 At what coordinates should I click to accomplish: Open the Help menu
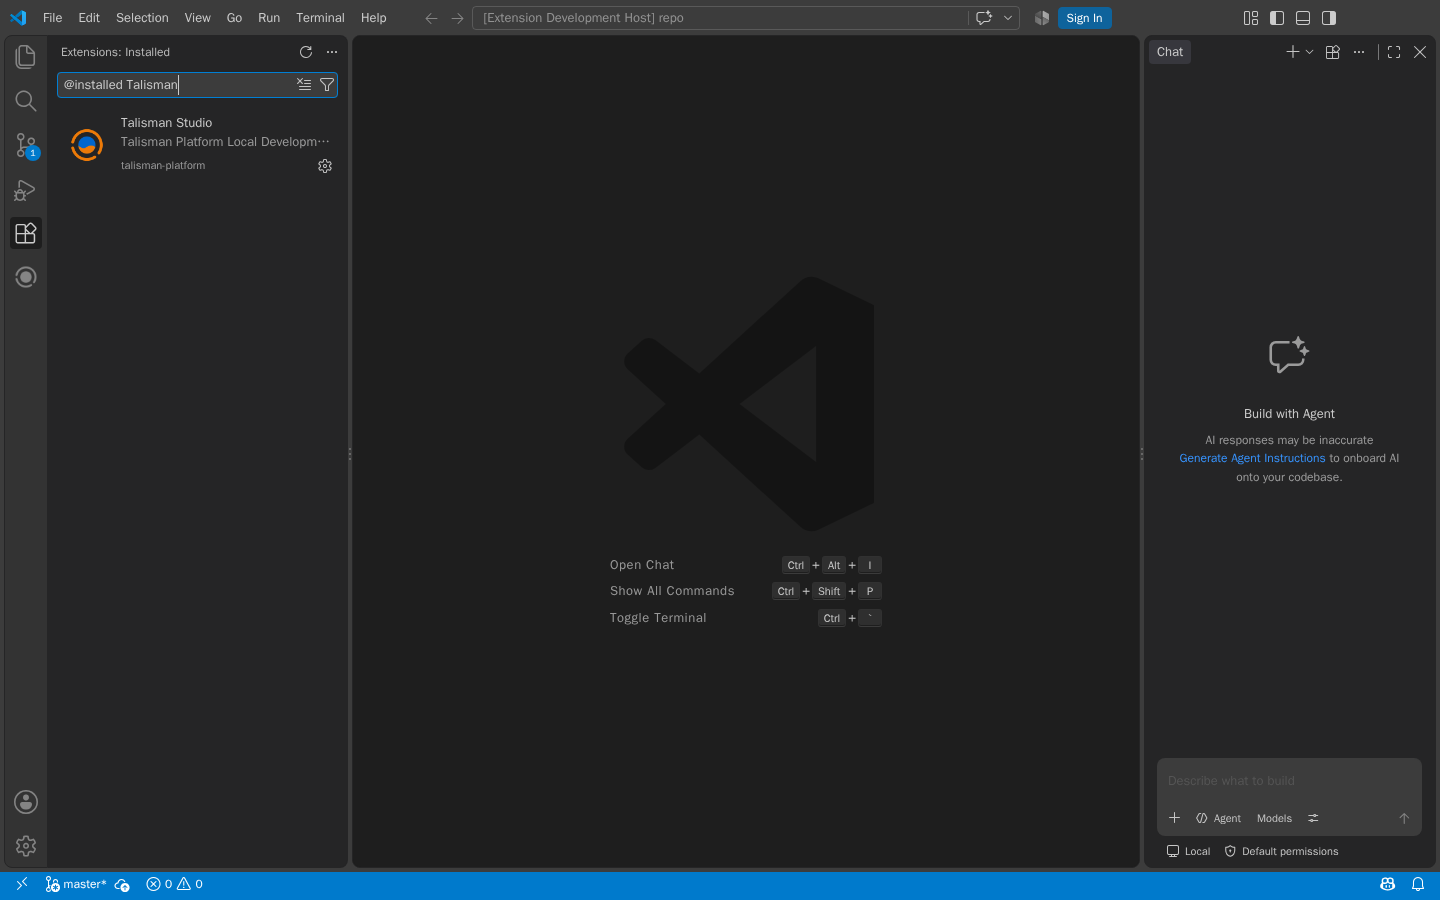374,18
